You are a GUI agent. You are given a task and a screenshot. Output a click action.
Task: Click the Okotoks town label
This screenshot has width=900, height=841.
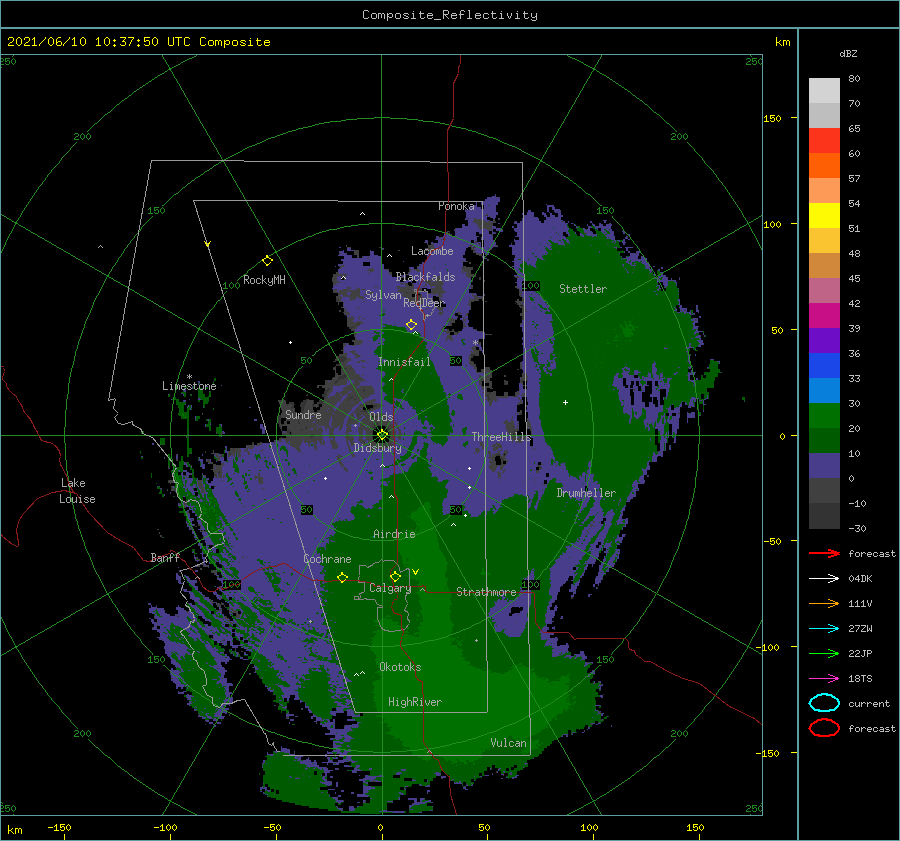click(x=400, y=667)
